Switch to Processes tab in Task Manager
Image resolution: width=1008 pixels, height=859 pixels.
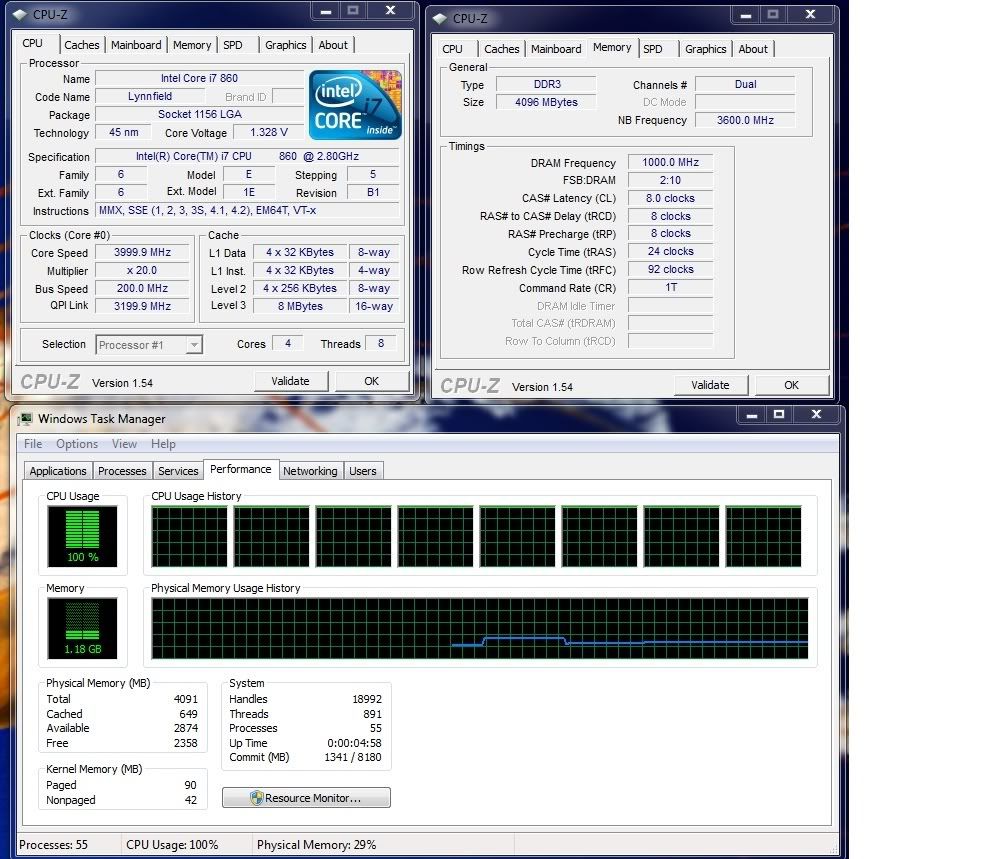[122, 471]
